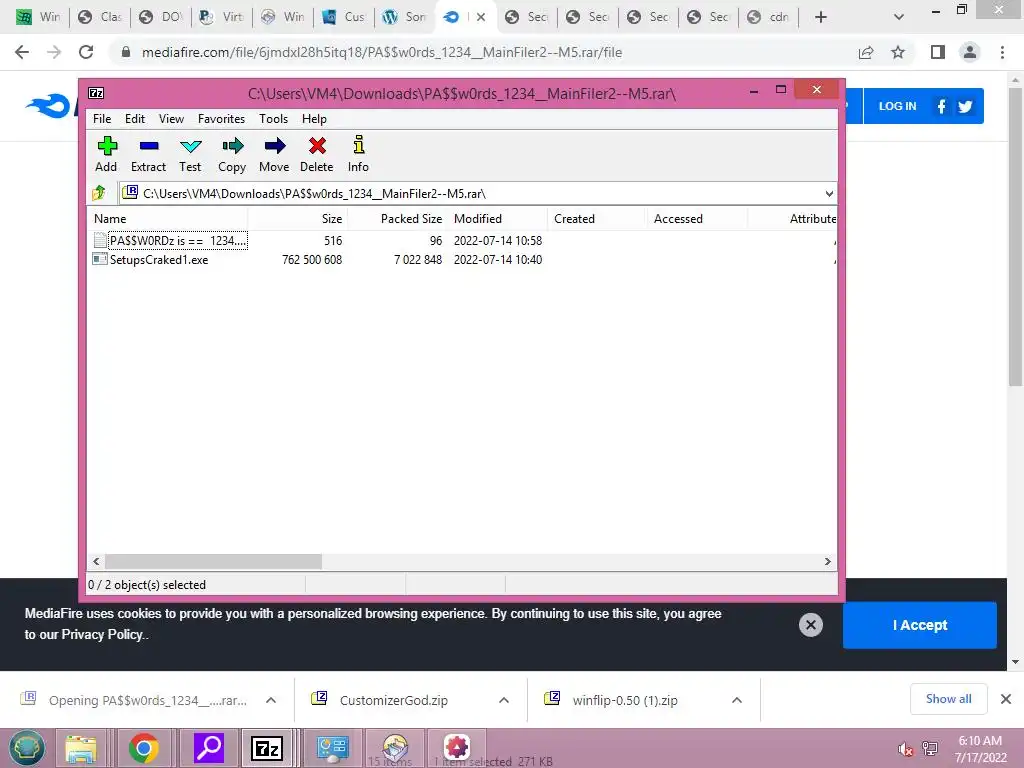Click the horizontal scrollbar thumb in 7-Zip
Viewport: 1024px width, 768px height.
click(x=214, y=561)
